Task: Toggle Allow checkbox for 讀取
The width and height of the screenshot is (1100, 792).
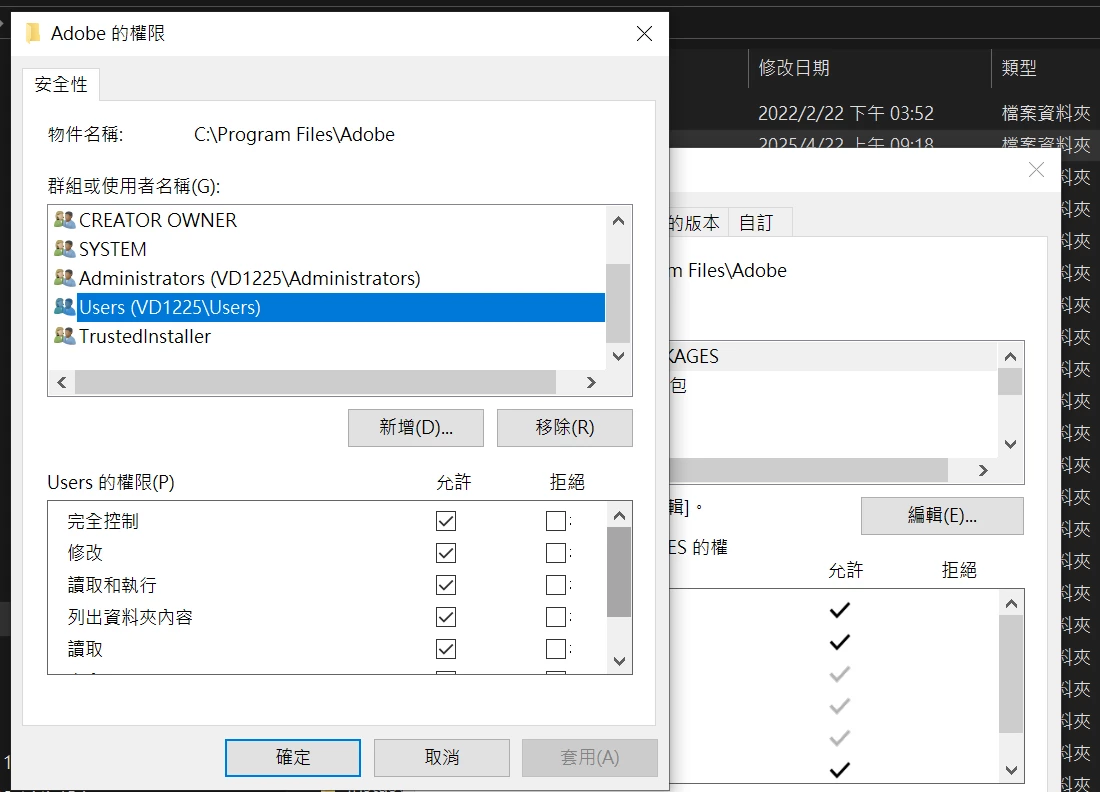Action: tap(446, 649)
